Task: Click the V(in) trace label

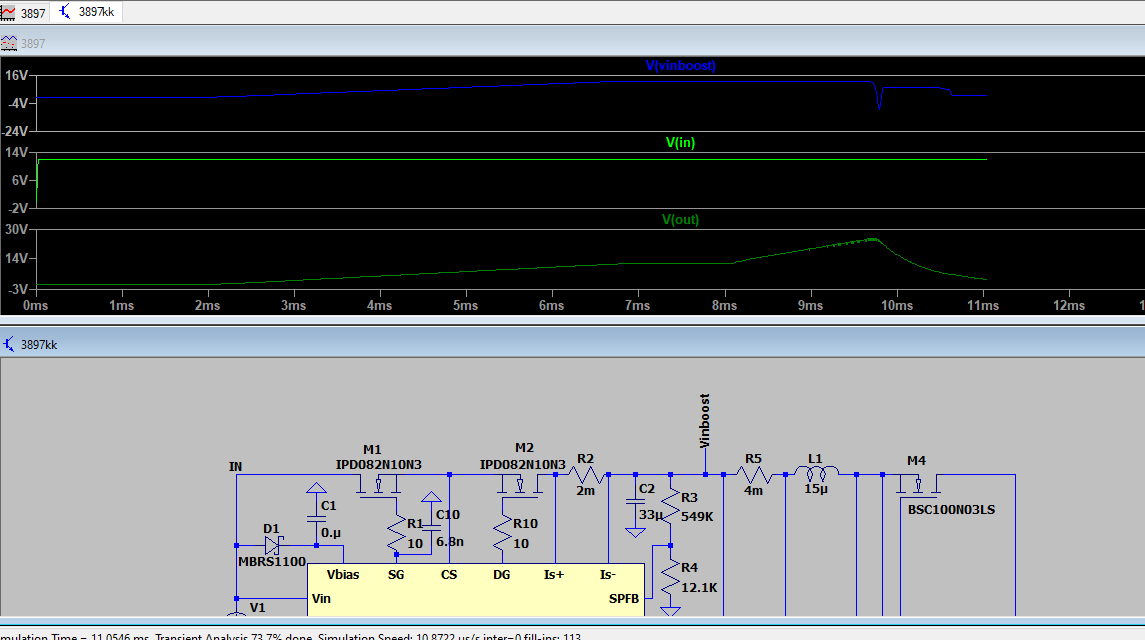Action: [680, 143]
